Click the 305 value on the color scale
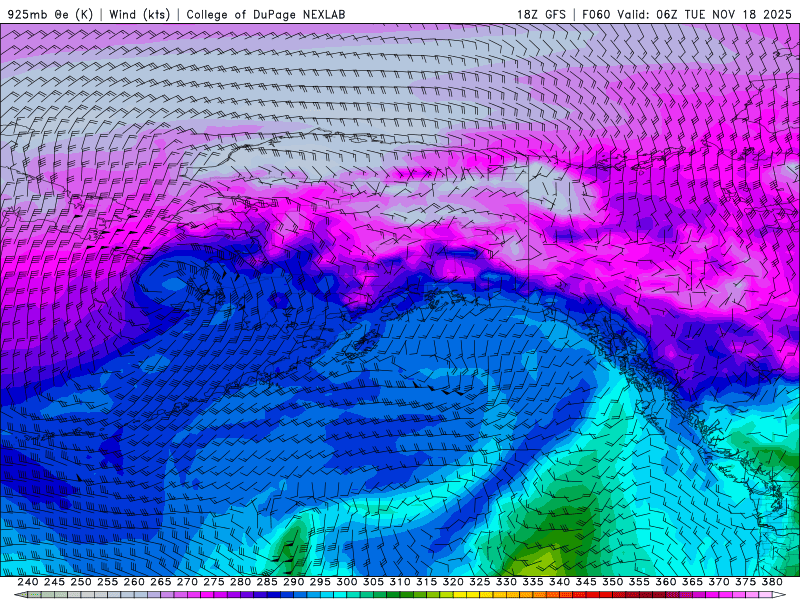The height and width of the screenshot is (600, 800). [x=373, y=582]
